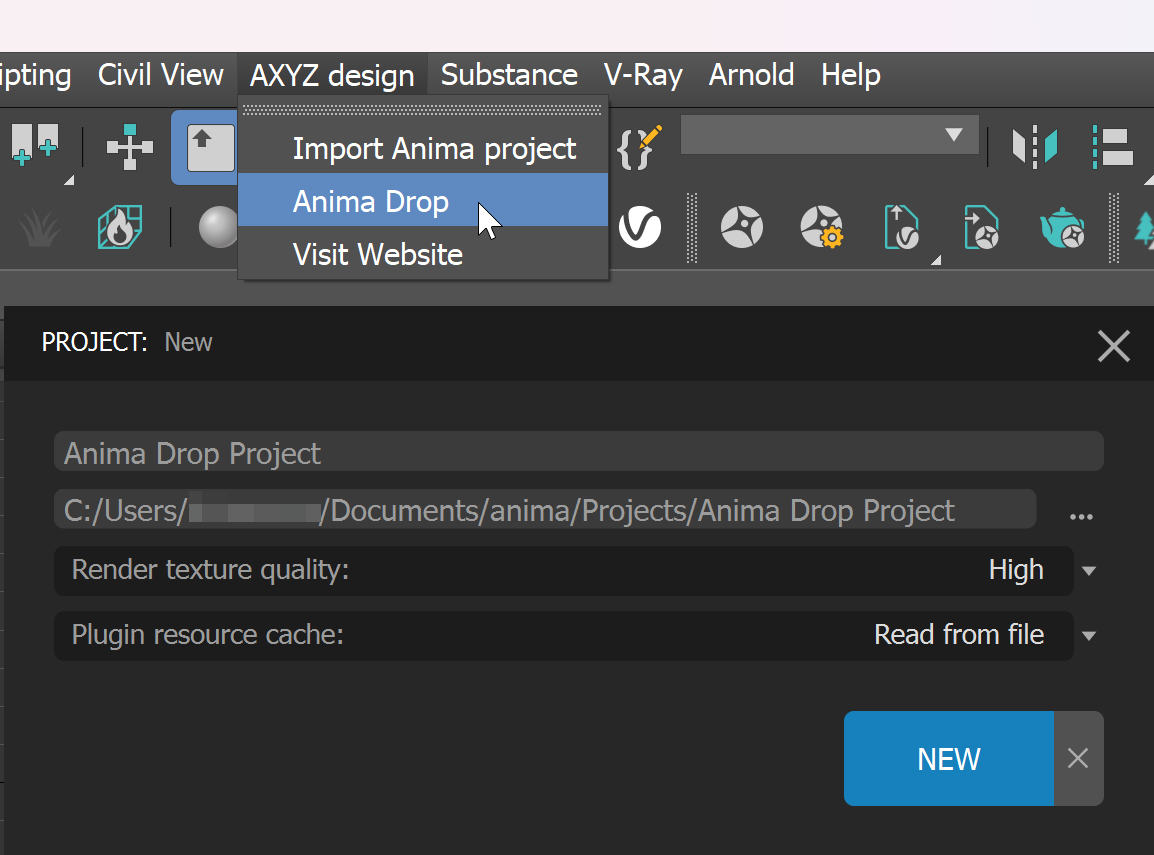
Task: Expand Plugin resource cache dropdown arrow
Action: tap(1089, 635)
